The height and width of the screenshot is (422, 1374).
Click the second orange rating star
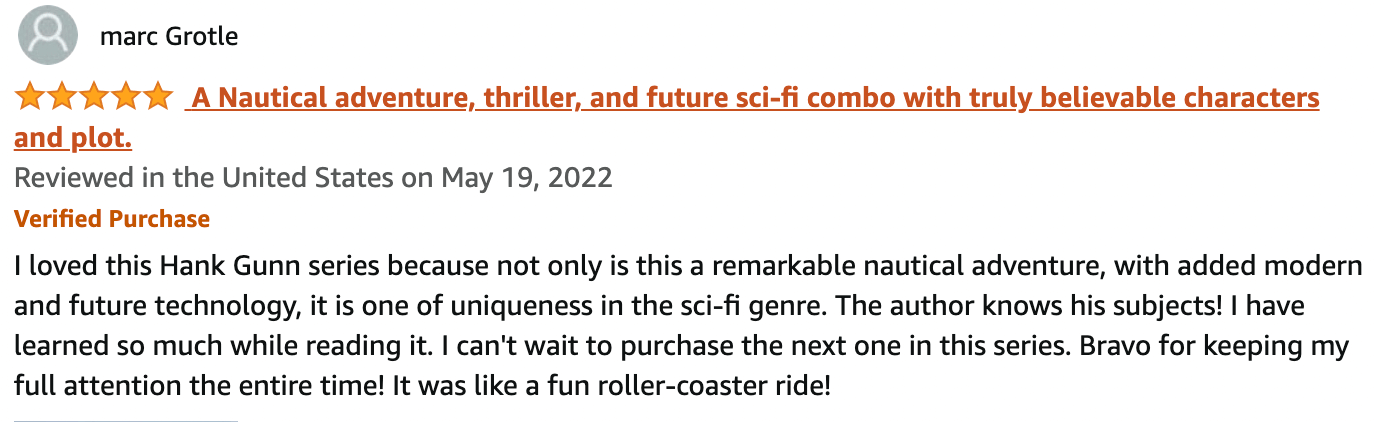(62, 97)
